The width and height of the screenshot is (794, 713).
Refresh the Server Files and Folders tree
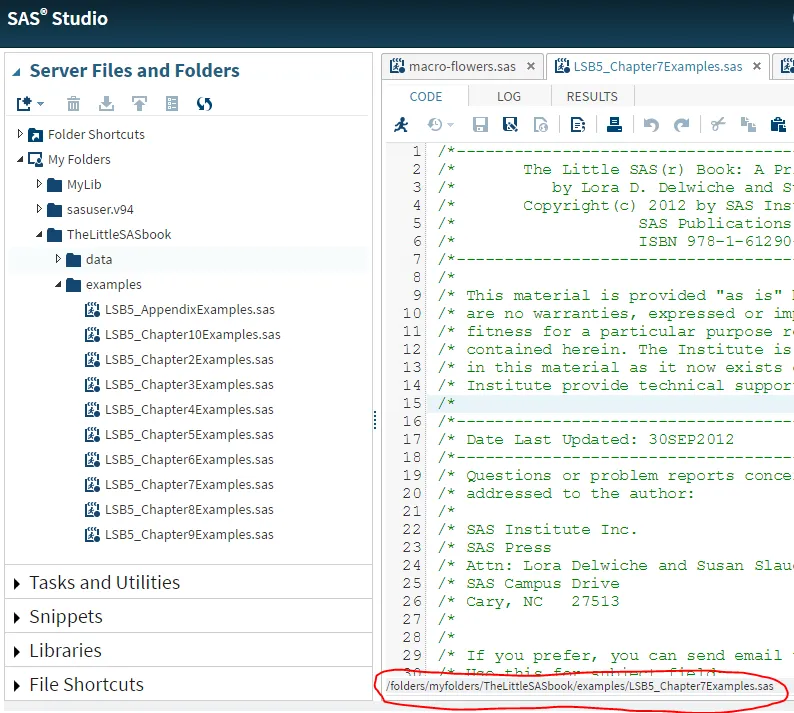205,104
